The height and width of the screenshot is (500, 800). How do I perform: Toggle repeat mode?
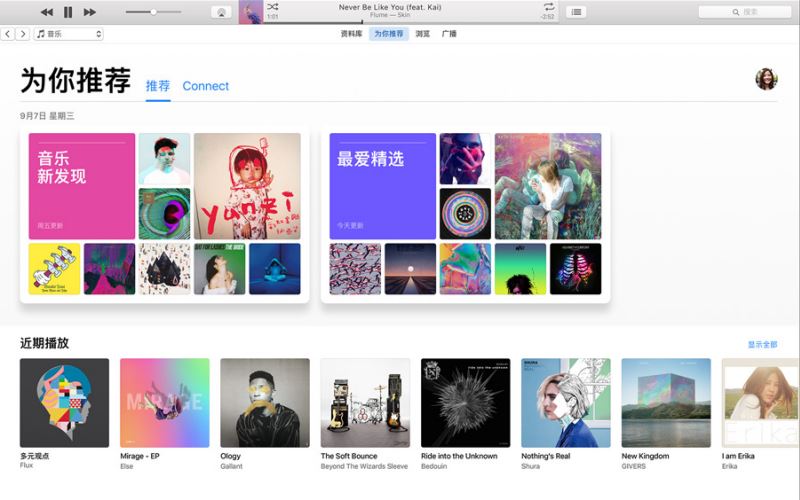[x=548, y=7]
